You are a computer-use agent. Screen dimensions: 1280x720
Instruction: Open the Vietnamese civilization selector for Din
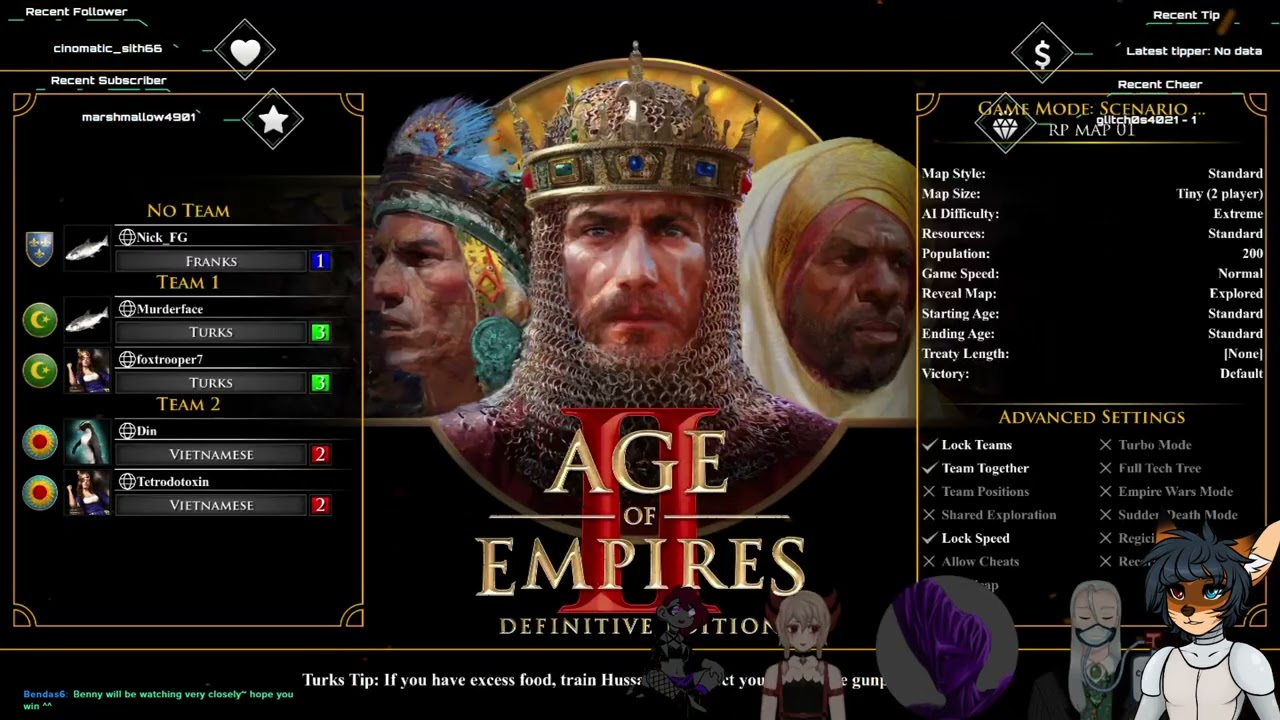coord(211,454)
